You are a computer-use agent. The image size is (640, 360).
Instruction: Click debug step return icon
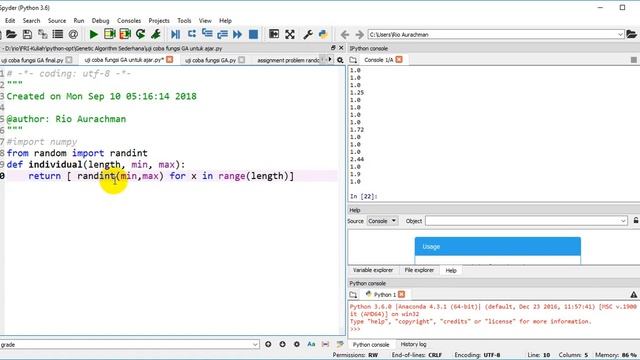coord(222,34)
